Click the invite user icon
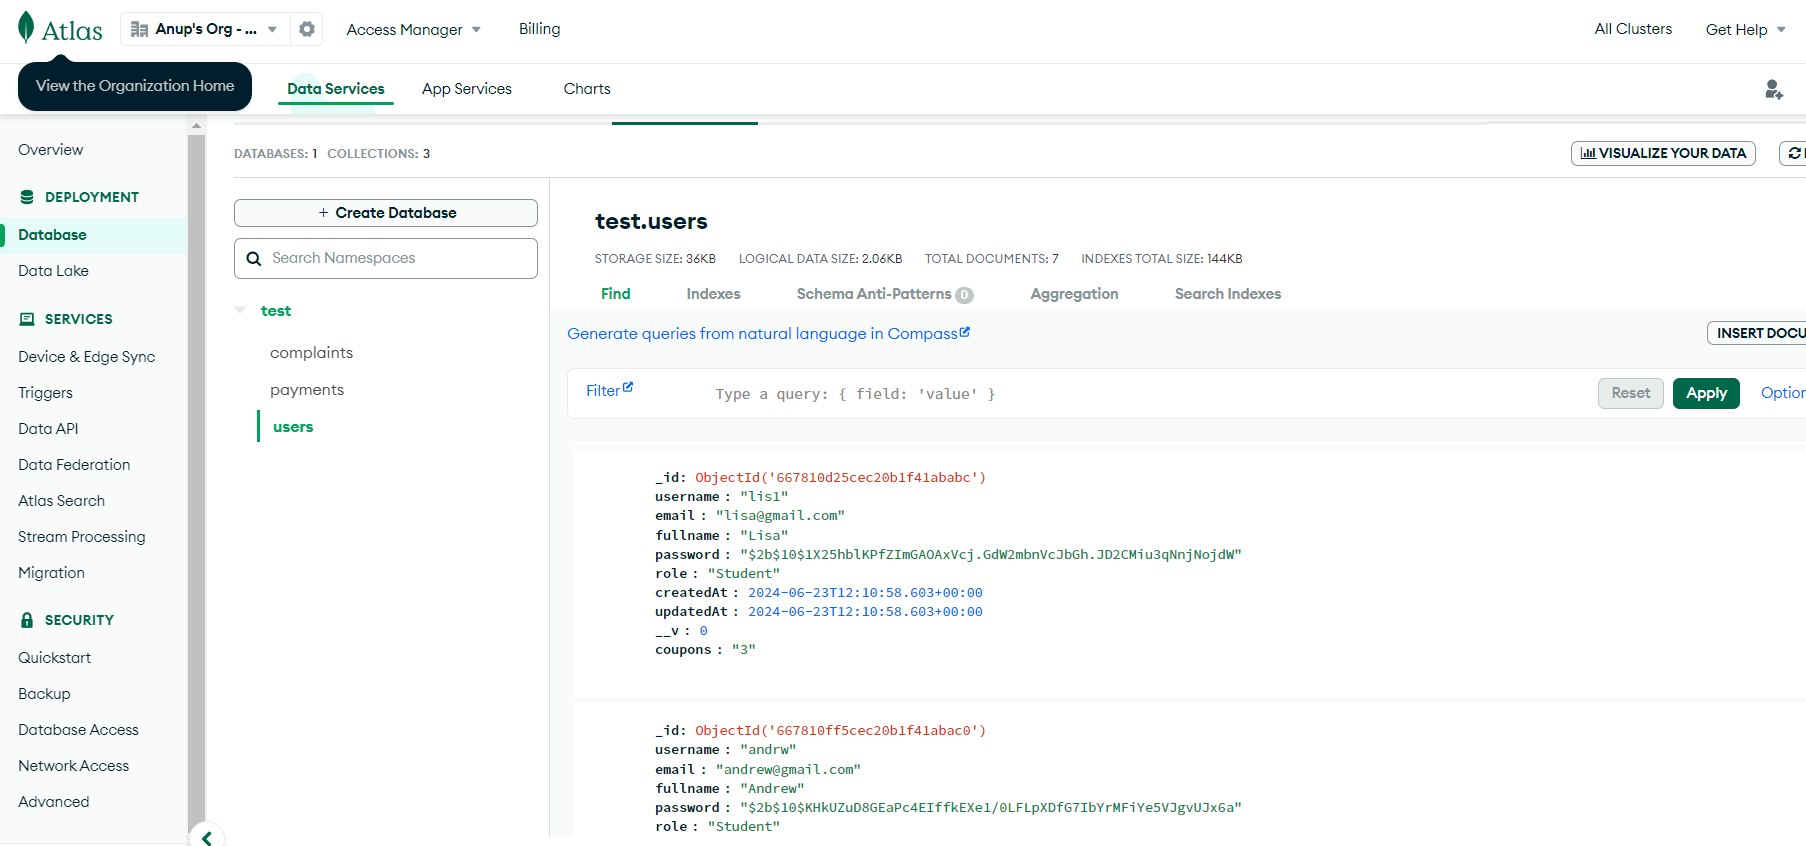 click(x=1774, y=90)
